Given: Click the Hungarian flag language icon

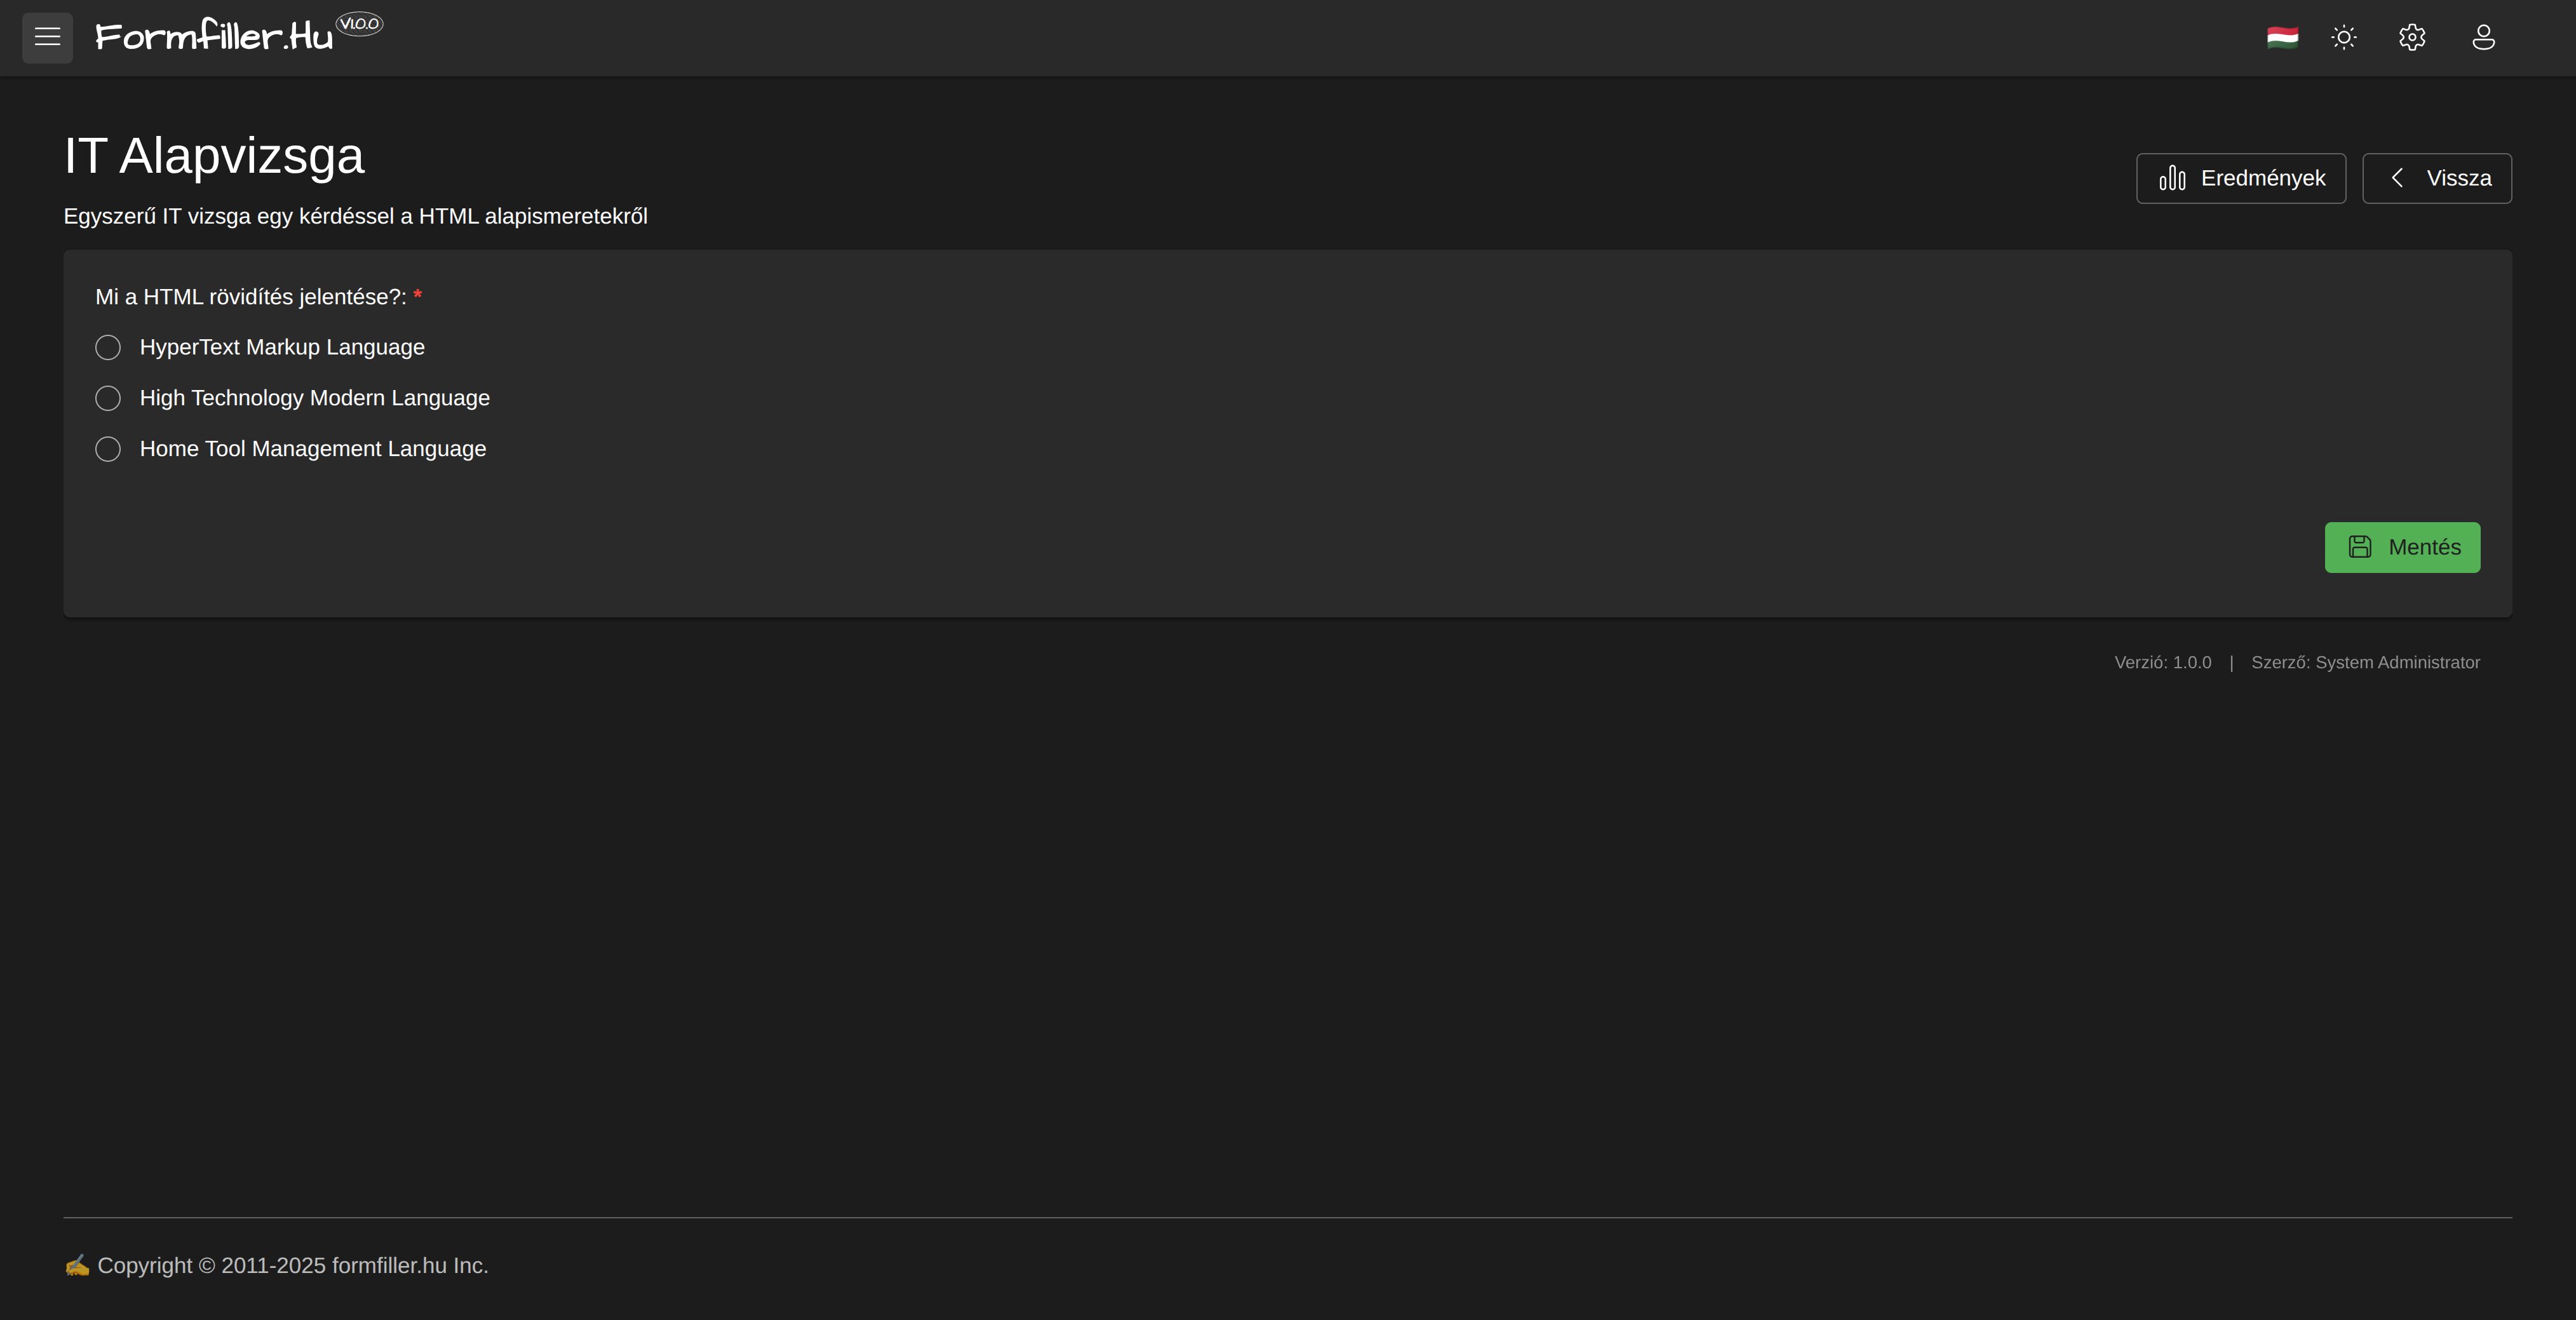Looking at the screenshot, I should 2282,38.
